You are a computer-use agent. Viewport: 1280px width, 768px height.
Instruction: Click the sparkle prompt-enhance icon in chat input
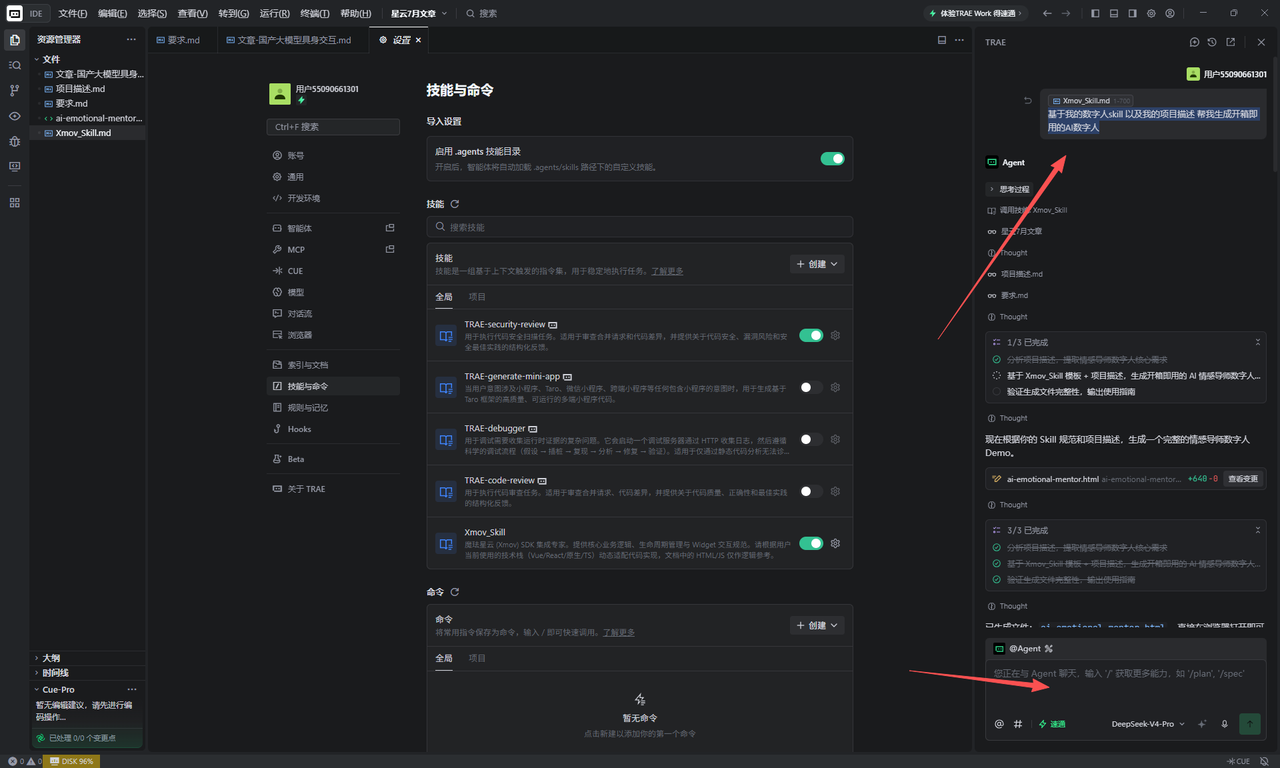tap(1202, 724)
